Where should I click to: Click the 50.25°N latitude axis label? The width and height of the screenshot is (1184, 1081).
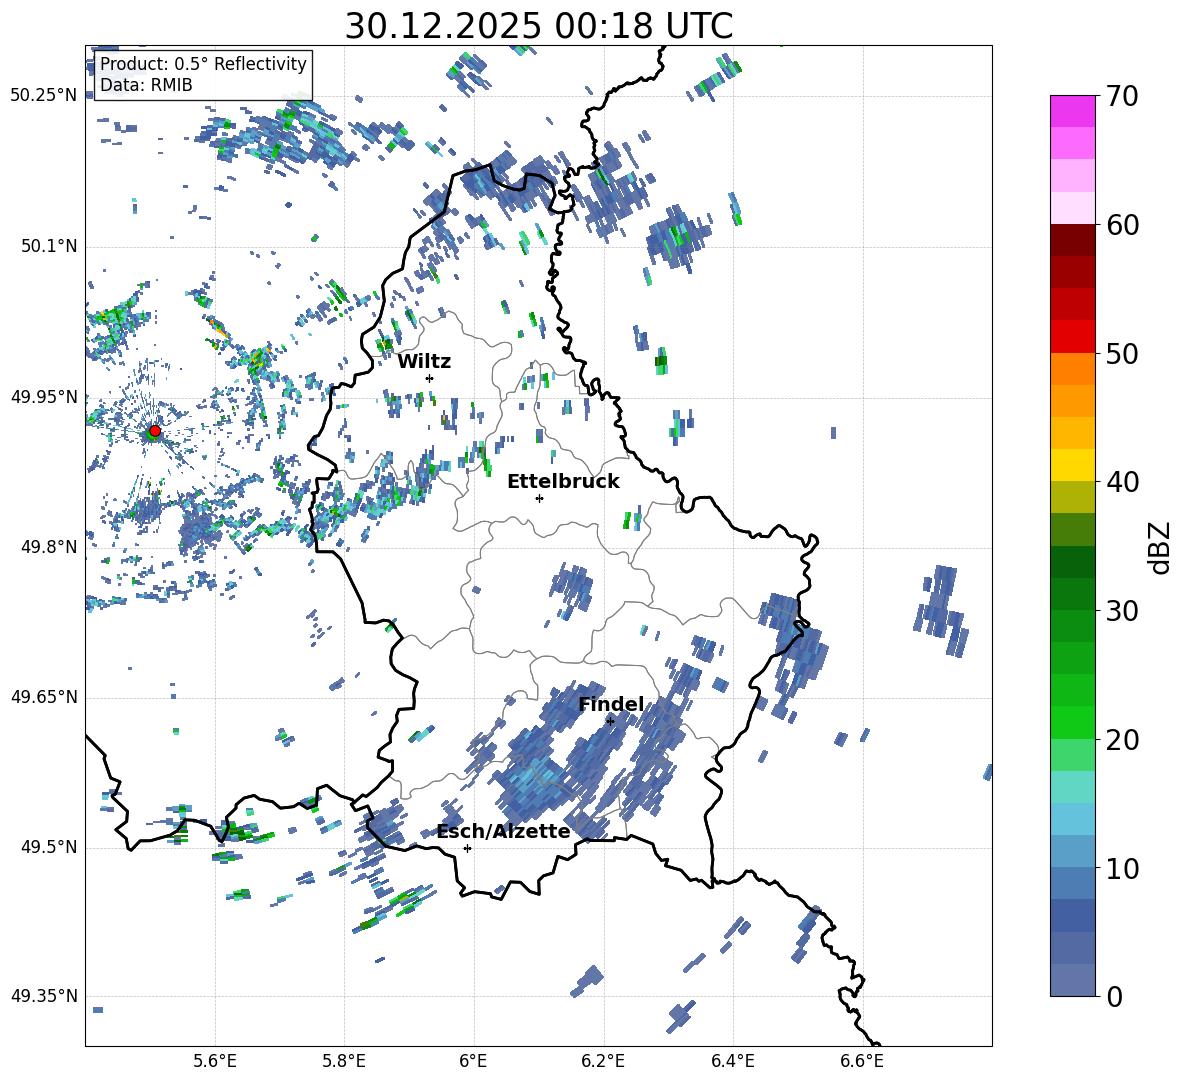pos(43,95)
